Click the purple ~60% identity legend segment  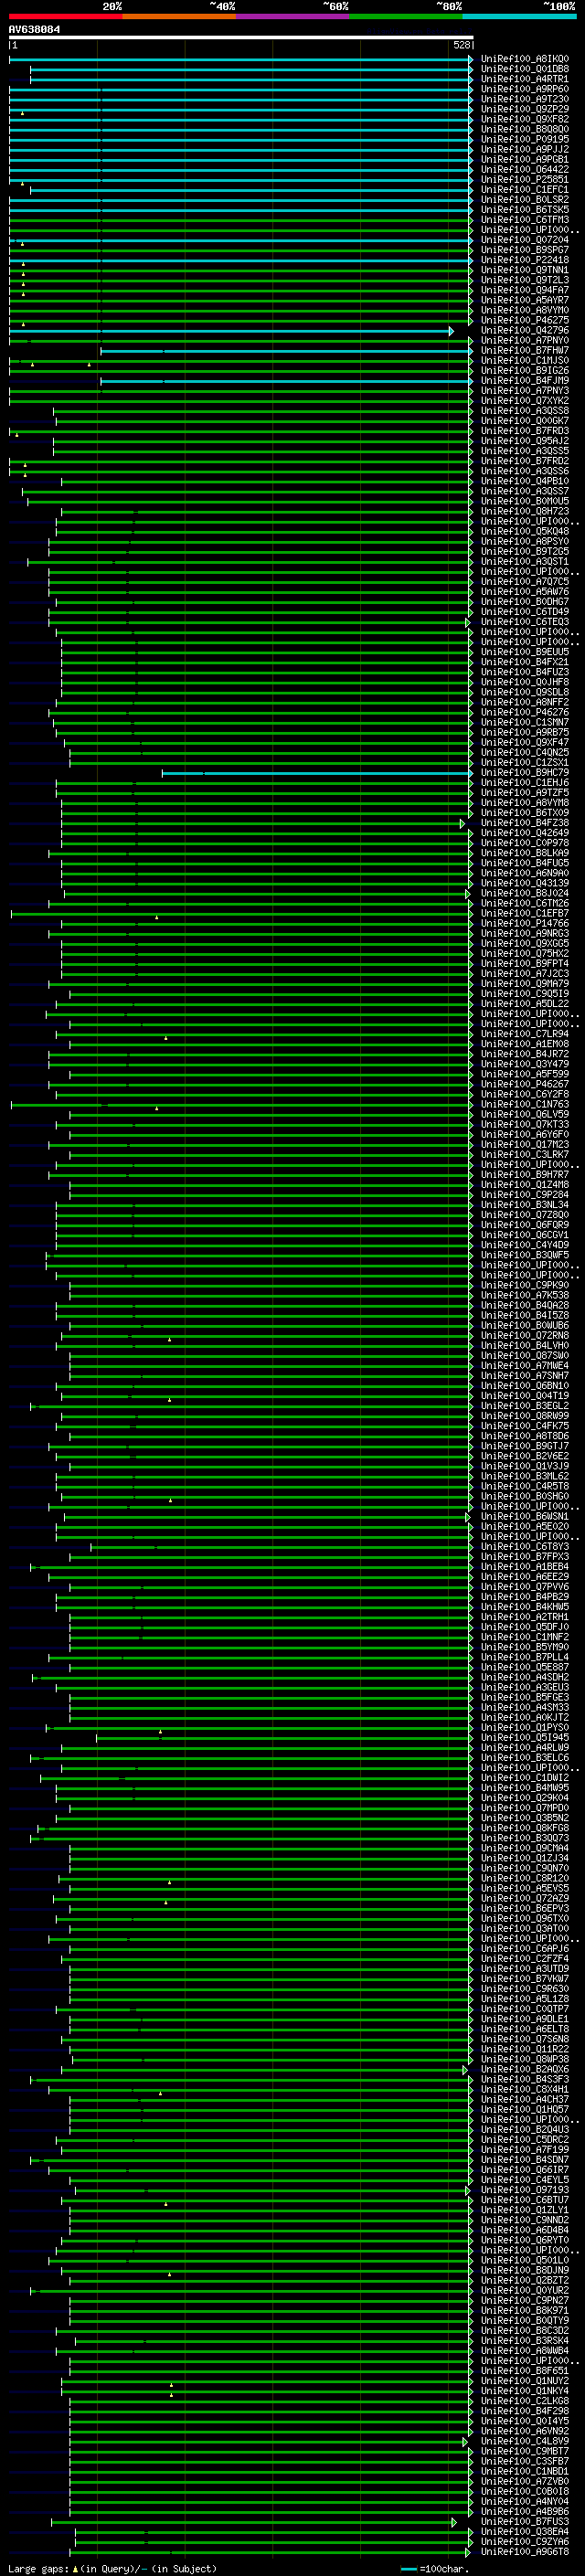point(292,16)
